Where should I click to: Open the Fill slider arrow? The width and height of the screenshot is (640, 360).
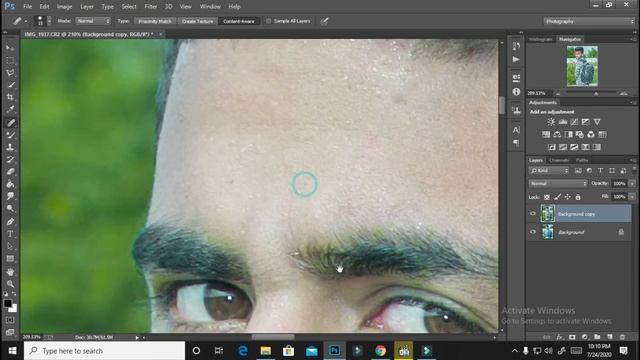coord(632,197)
